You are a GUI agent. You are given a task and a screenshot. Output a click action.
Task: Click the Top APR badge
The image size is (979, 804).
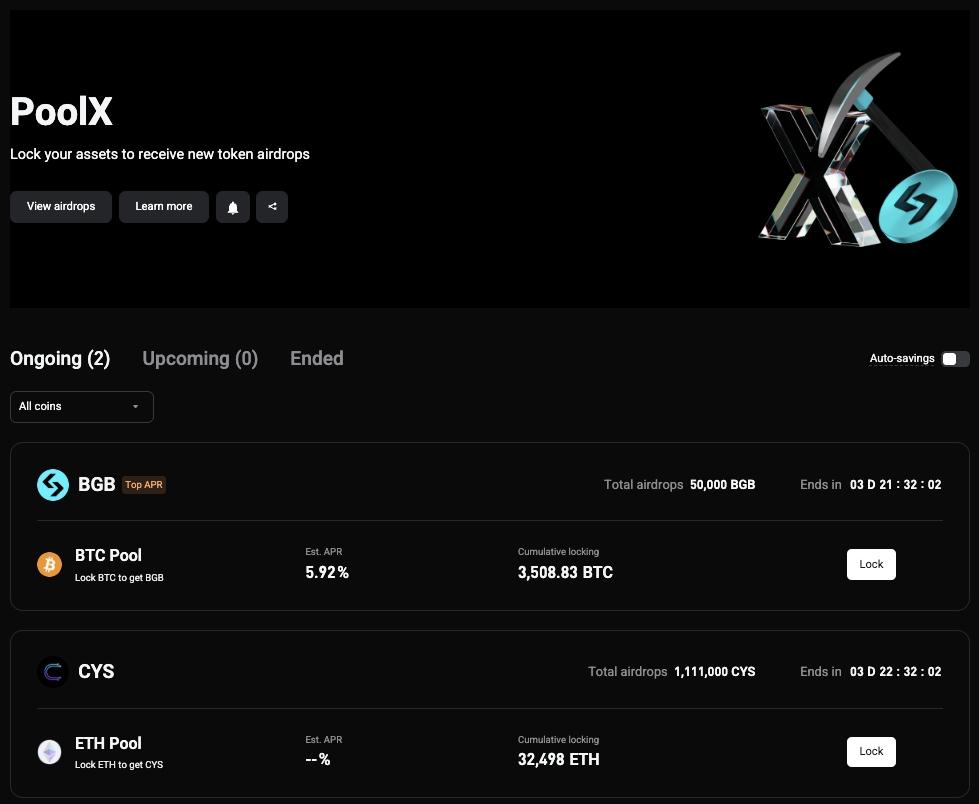[144, 485]
